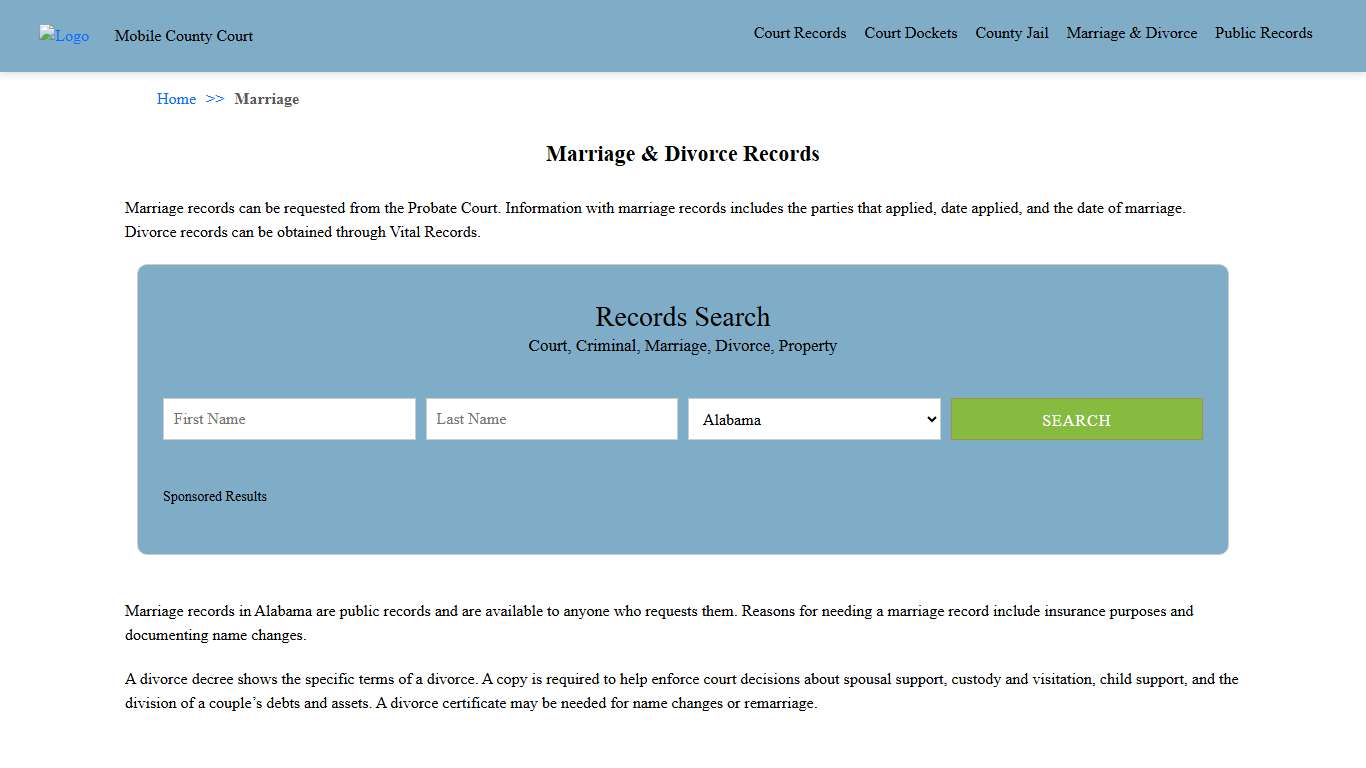Screen dimensions: 1366x768
Task: Navigate to the County Jail page
Action: coord(1011,33)
